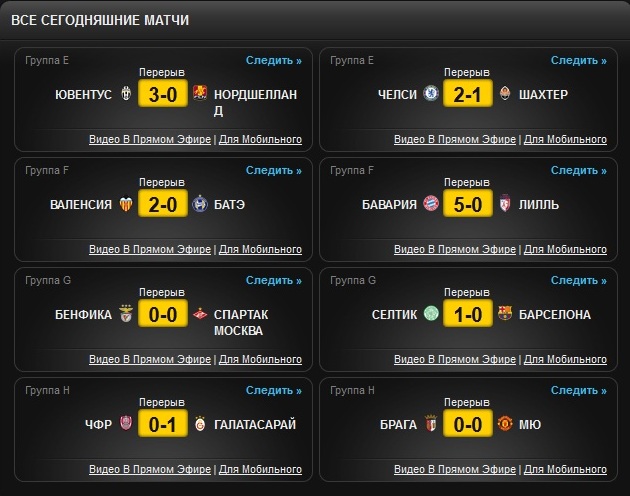This screenshot has width=630, height=496.
Task: Follow the Bayern vs Lille match
Action: (x=578, y=171)
